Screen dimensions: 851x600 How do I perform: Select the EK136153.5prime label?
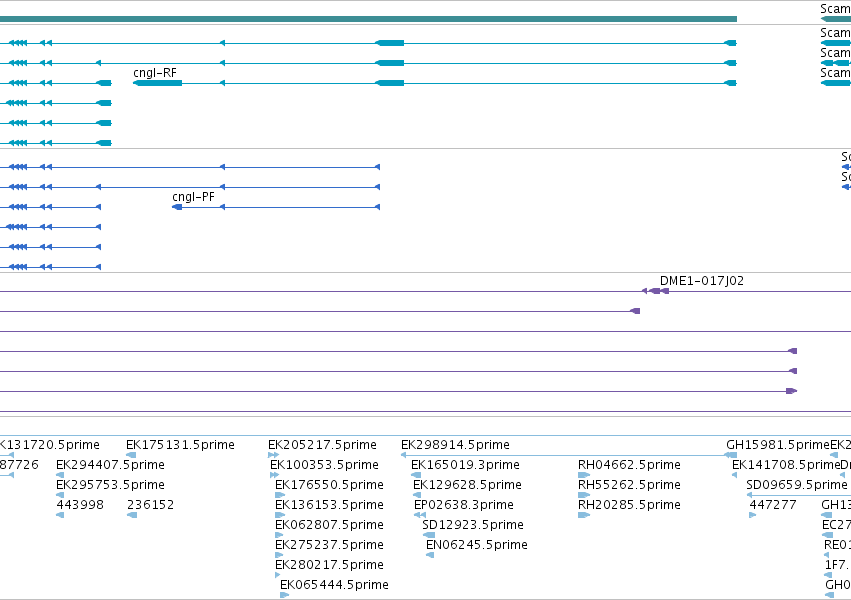[x=329, y=505]
